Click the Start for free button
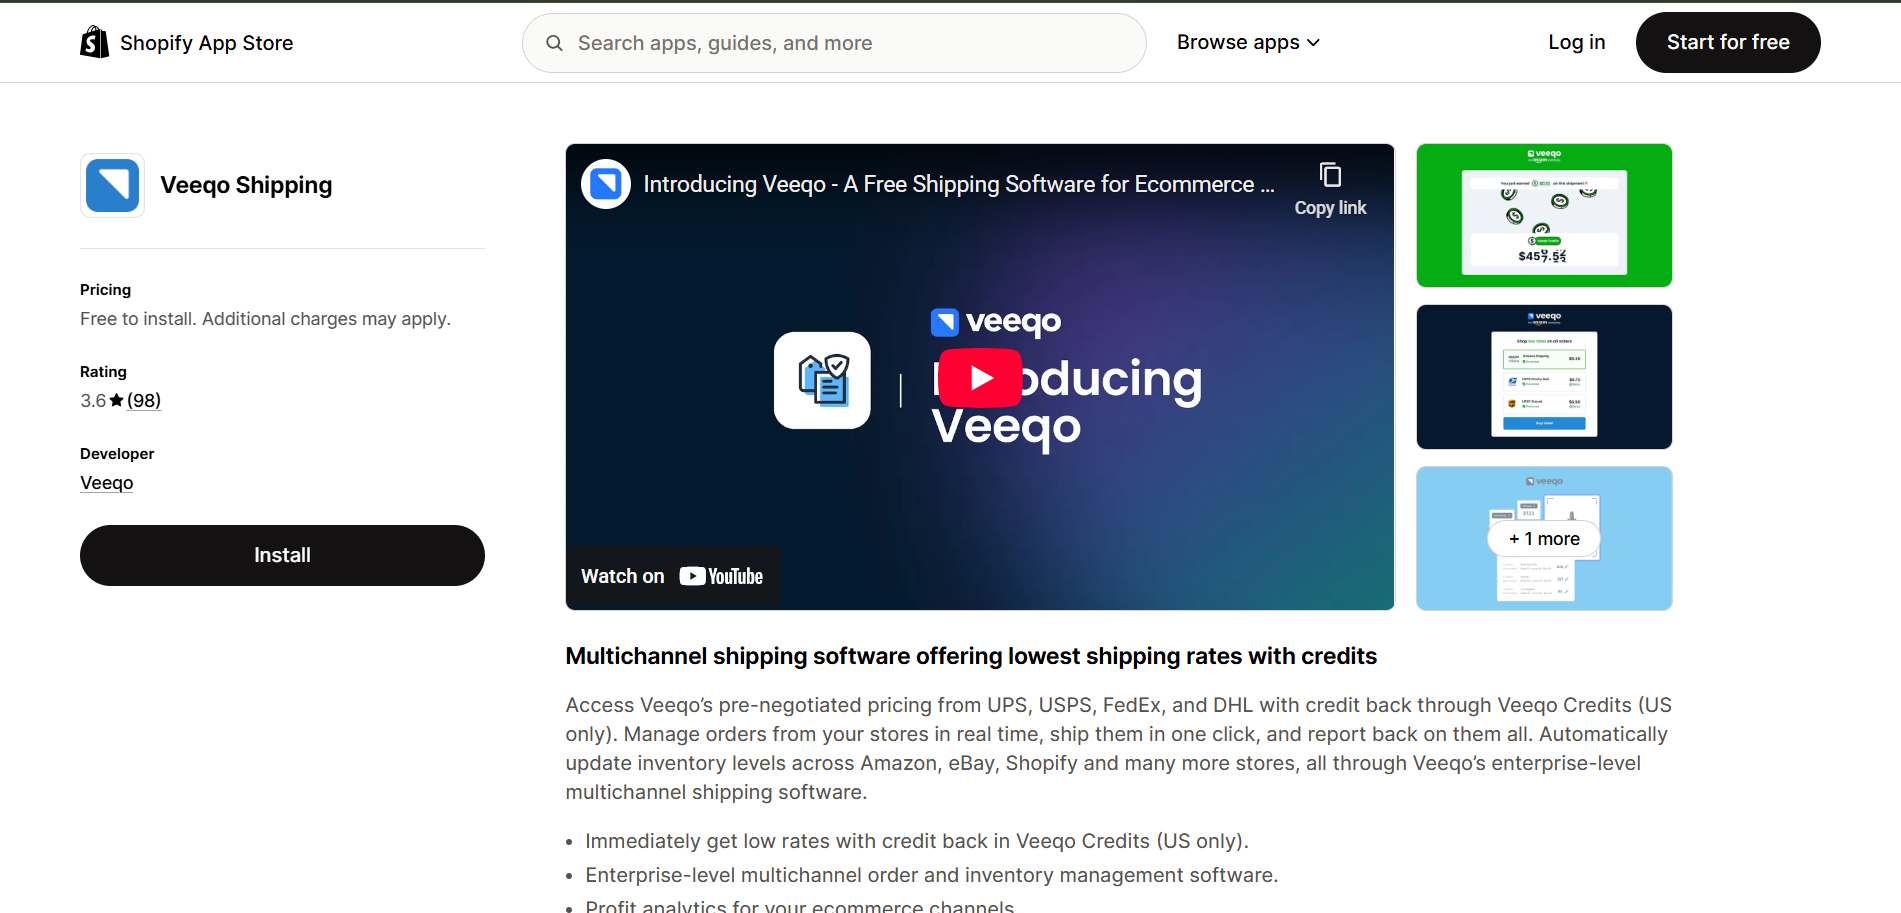Screen dimensions: 1901x913 1728,42
